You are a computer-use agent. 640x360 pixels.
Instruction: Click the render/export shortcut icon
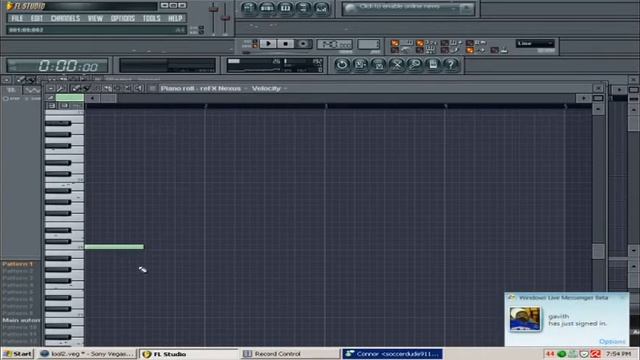coord(379,64)
